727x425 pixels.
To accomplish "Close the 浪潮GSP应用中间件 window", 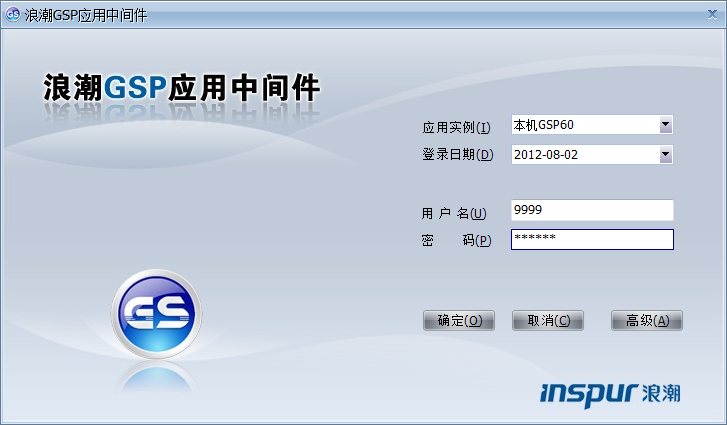I will coord(712,14).
